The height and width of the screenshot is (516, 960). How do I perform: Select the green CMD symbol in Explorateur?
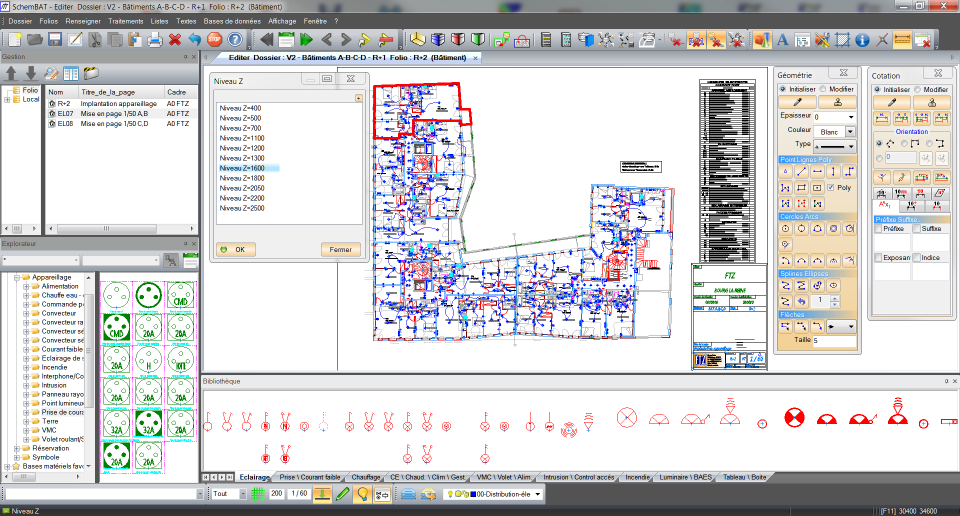(116, 328)
